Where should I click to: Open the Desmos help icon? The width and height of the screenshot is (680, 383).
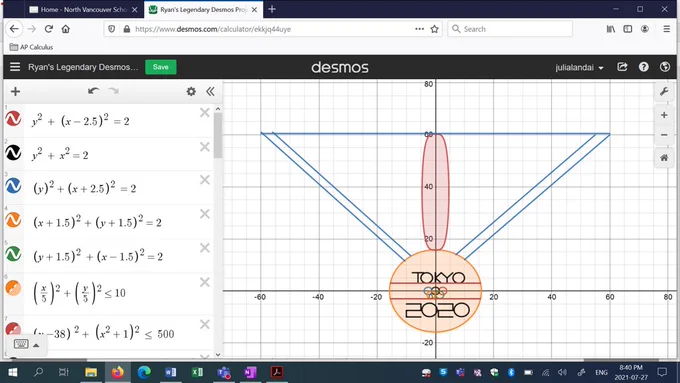click(x=644, y=67)
